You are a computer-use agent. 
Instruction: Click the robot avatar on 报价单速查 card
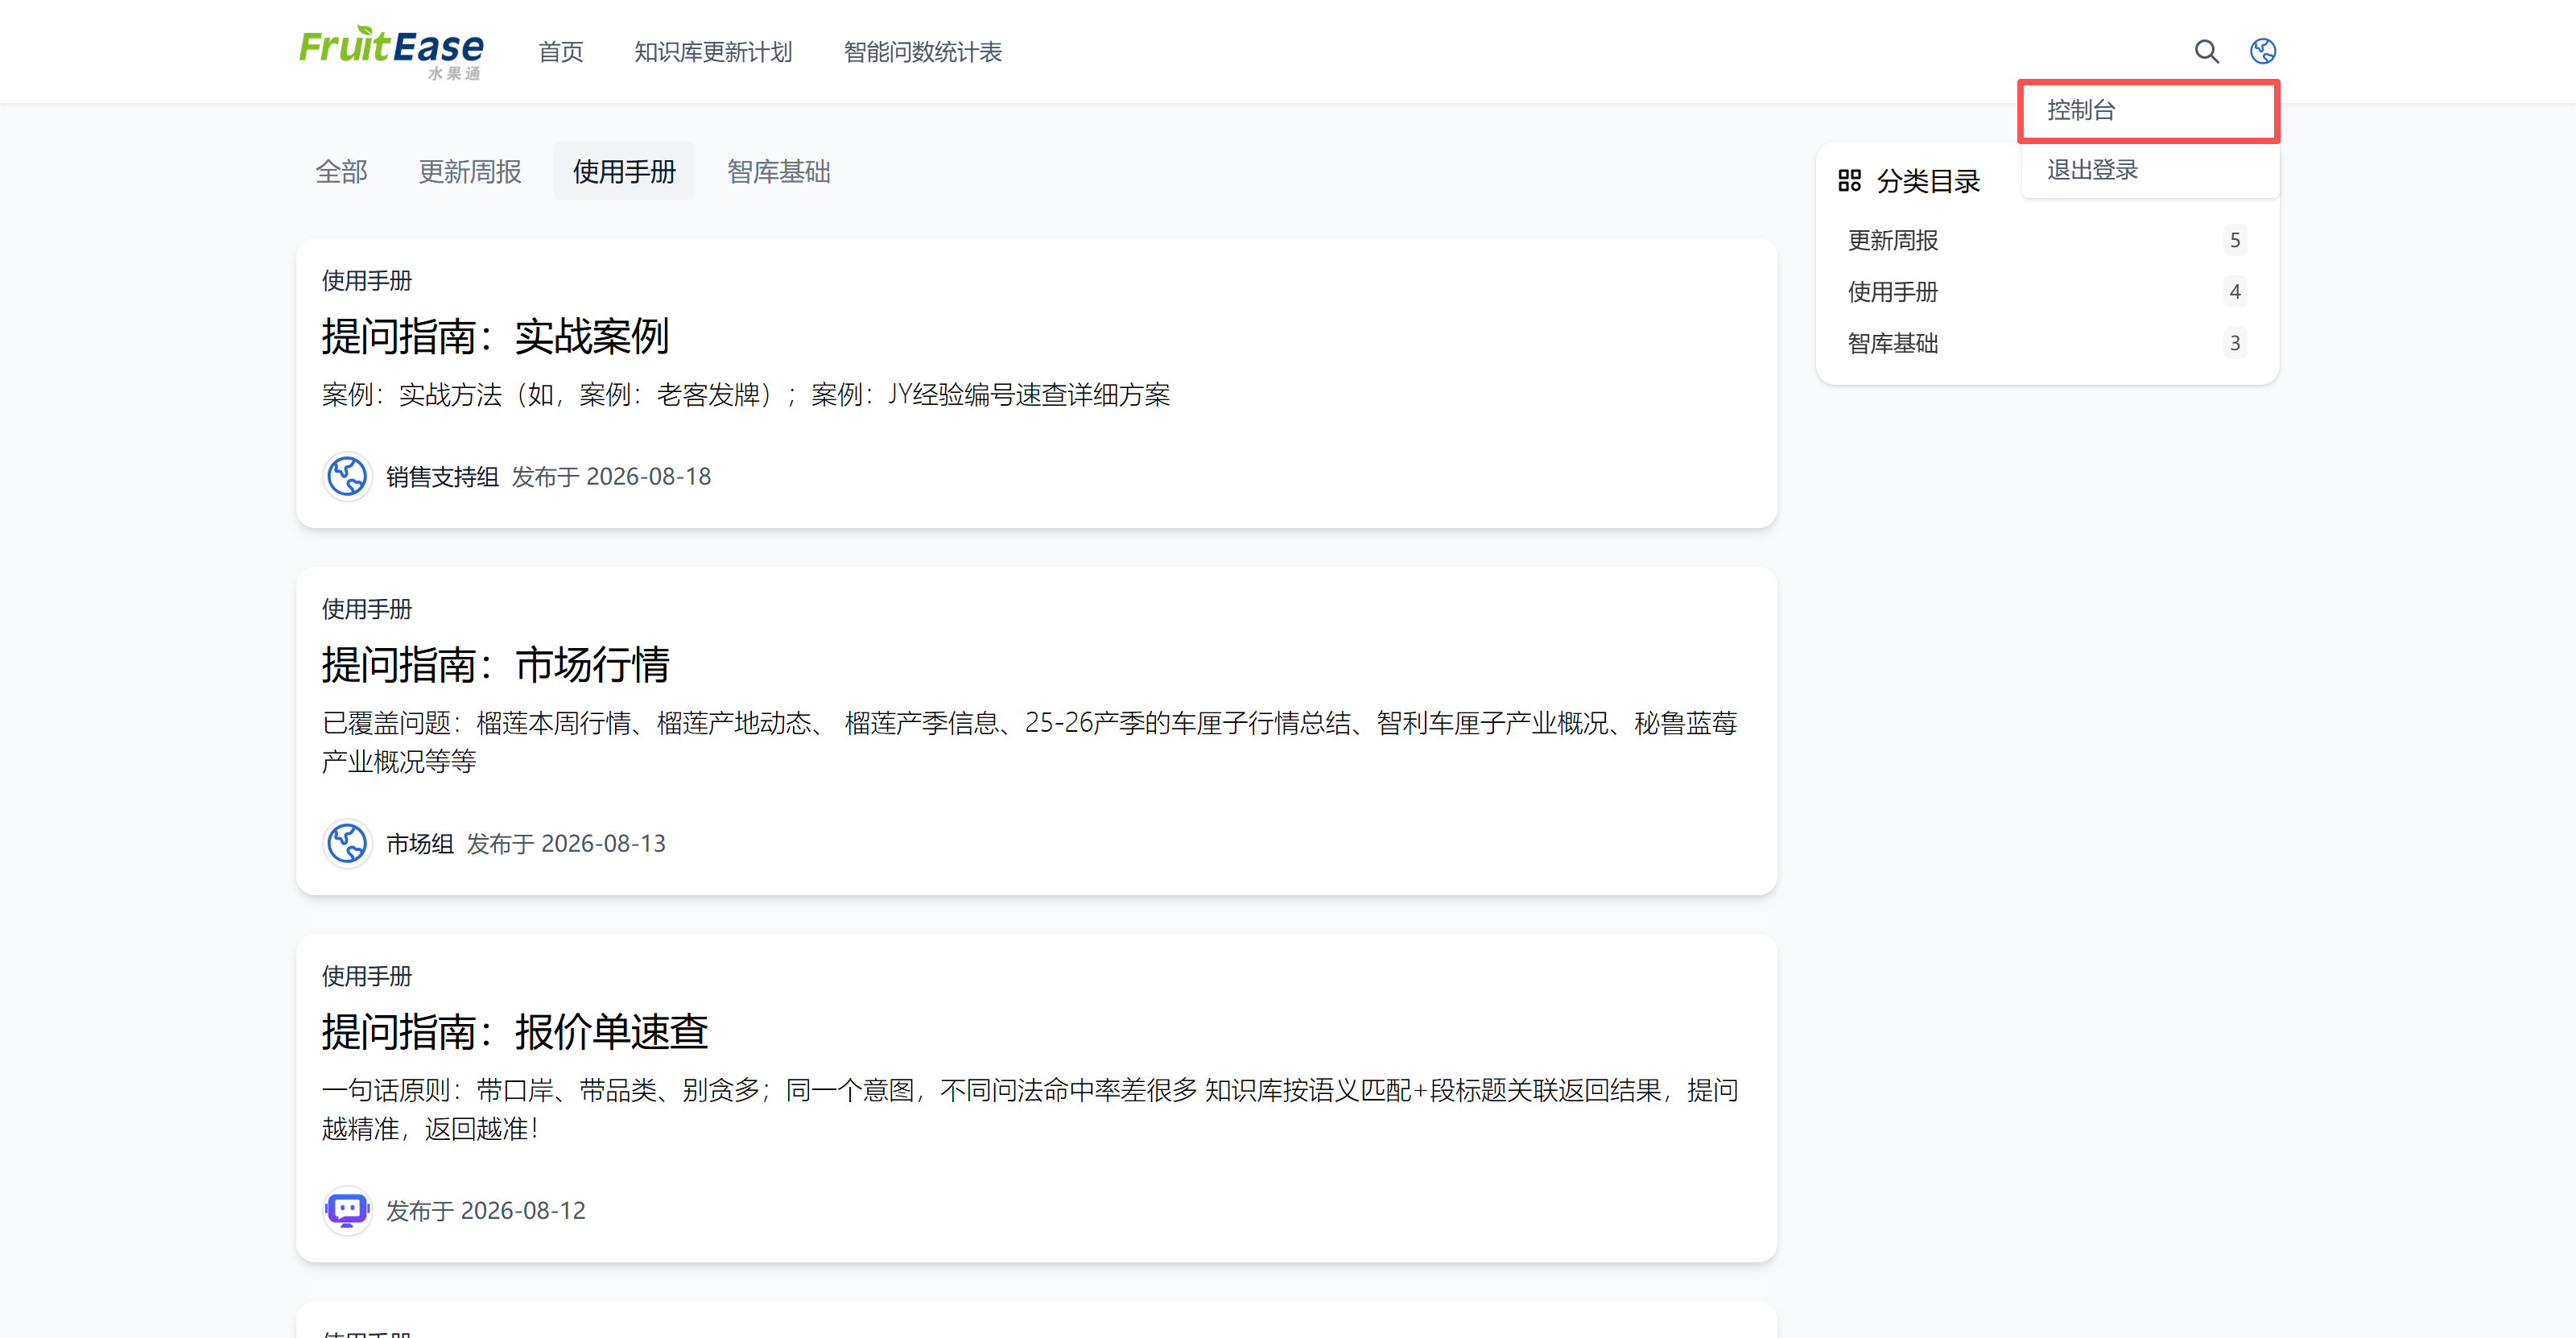347,1210
